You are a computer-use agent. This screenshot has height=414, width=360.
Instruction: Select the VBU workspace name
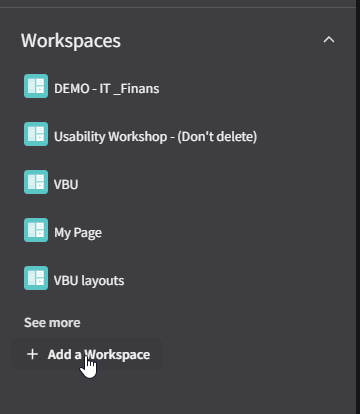pyautogui.click(x=66, y=184)
